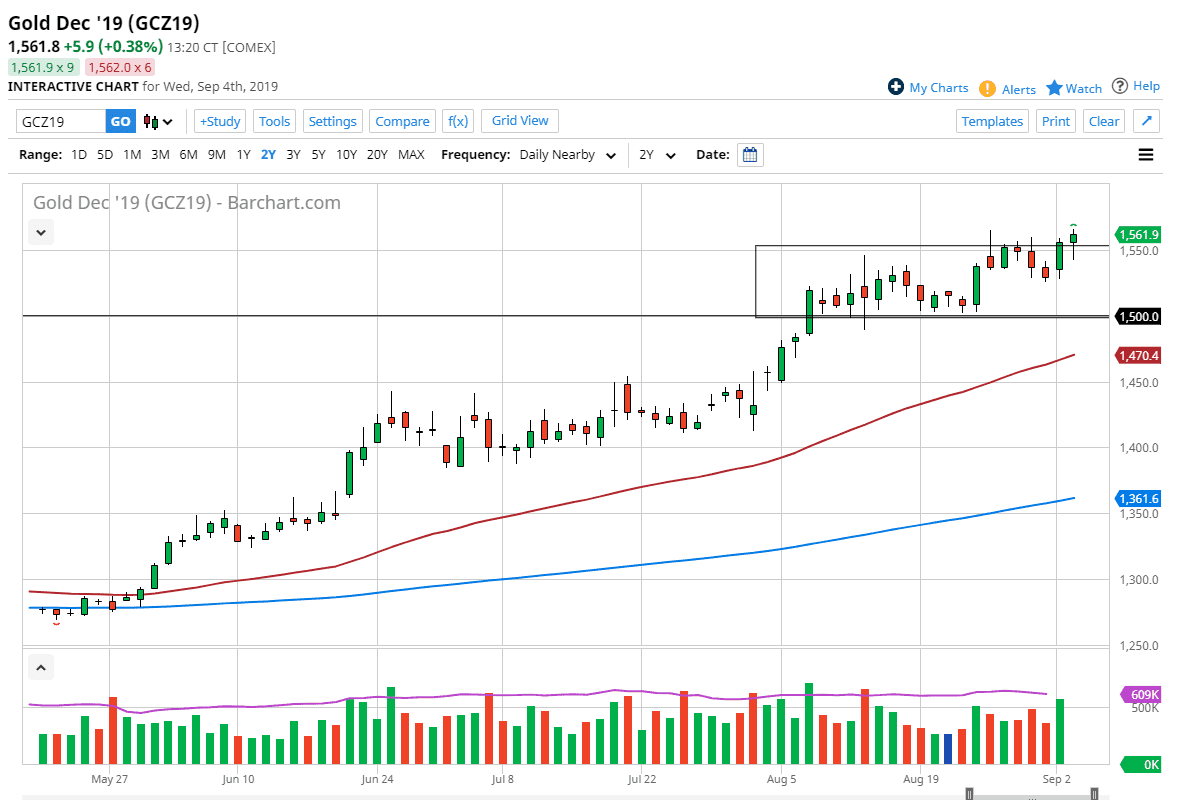
Task: Click the My Charts plus icon
Action: [x=896, y=87]
